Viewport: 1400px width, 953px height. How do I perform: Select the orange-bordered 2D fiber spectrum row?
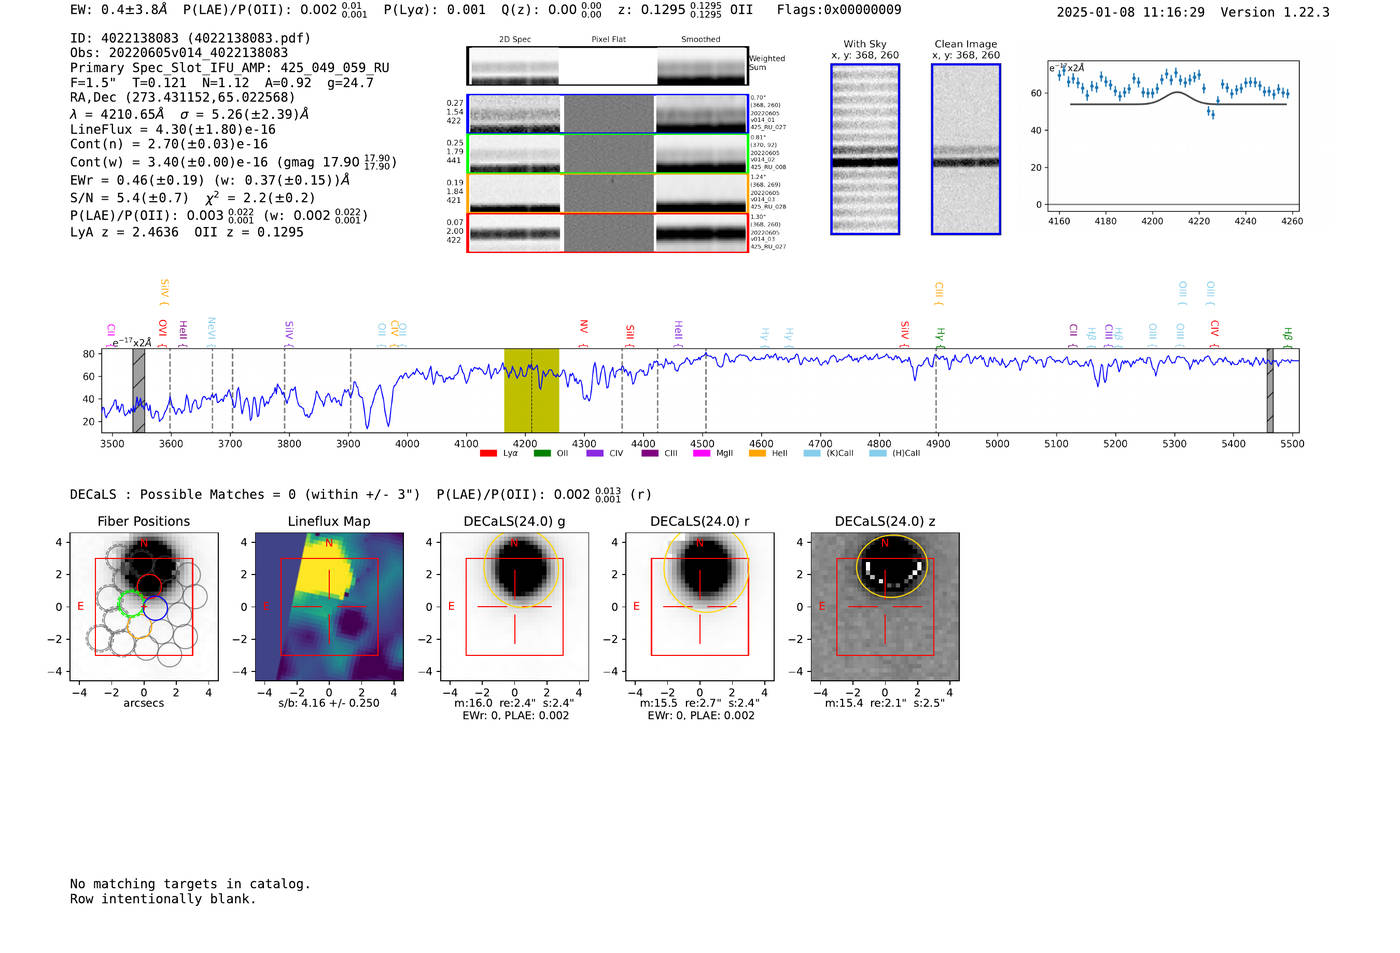pos(608,193)
